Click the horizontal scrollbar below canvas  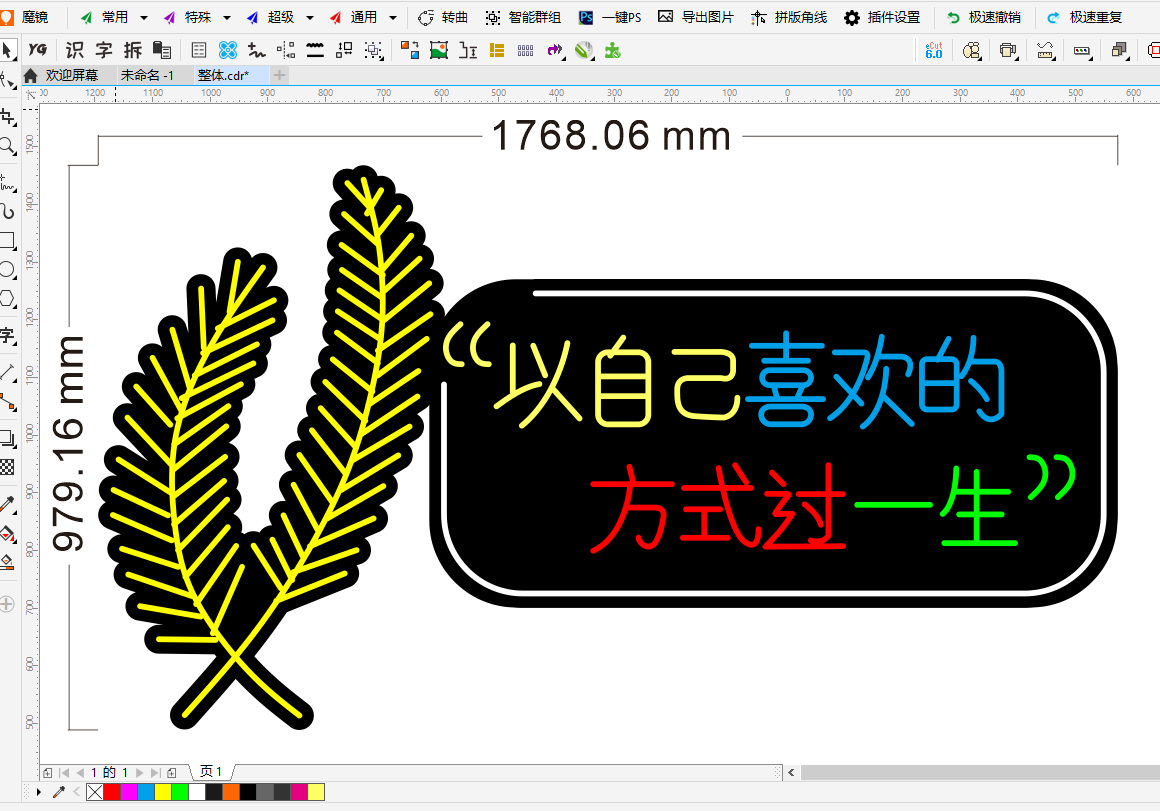980,772
